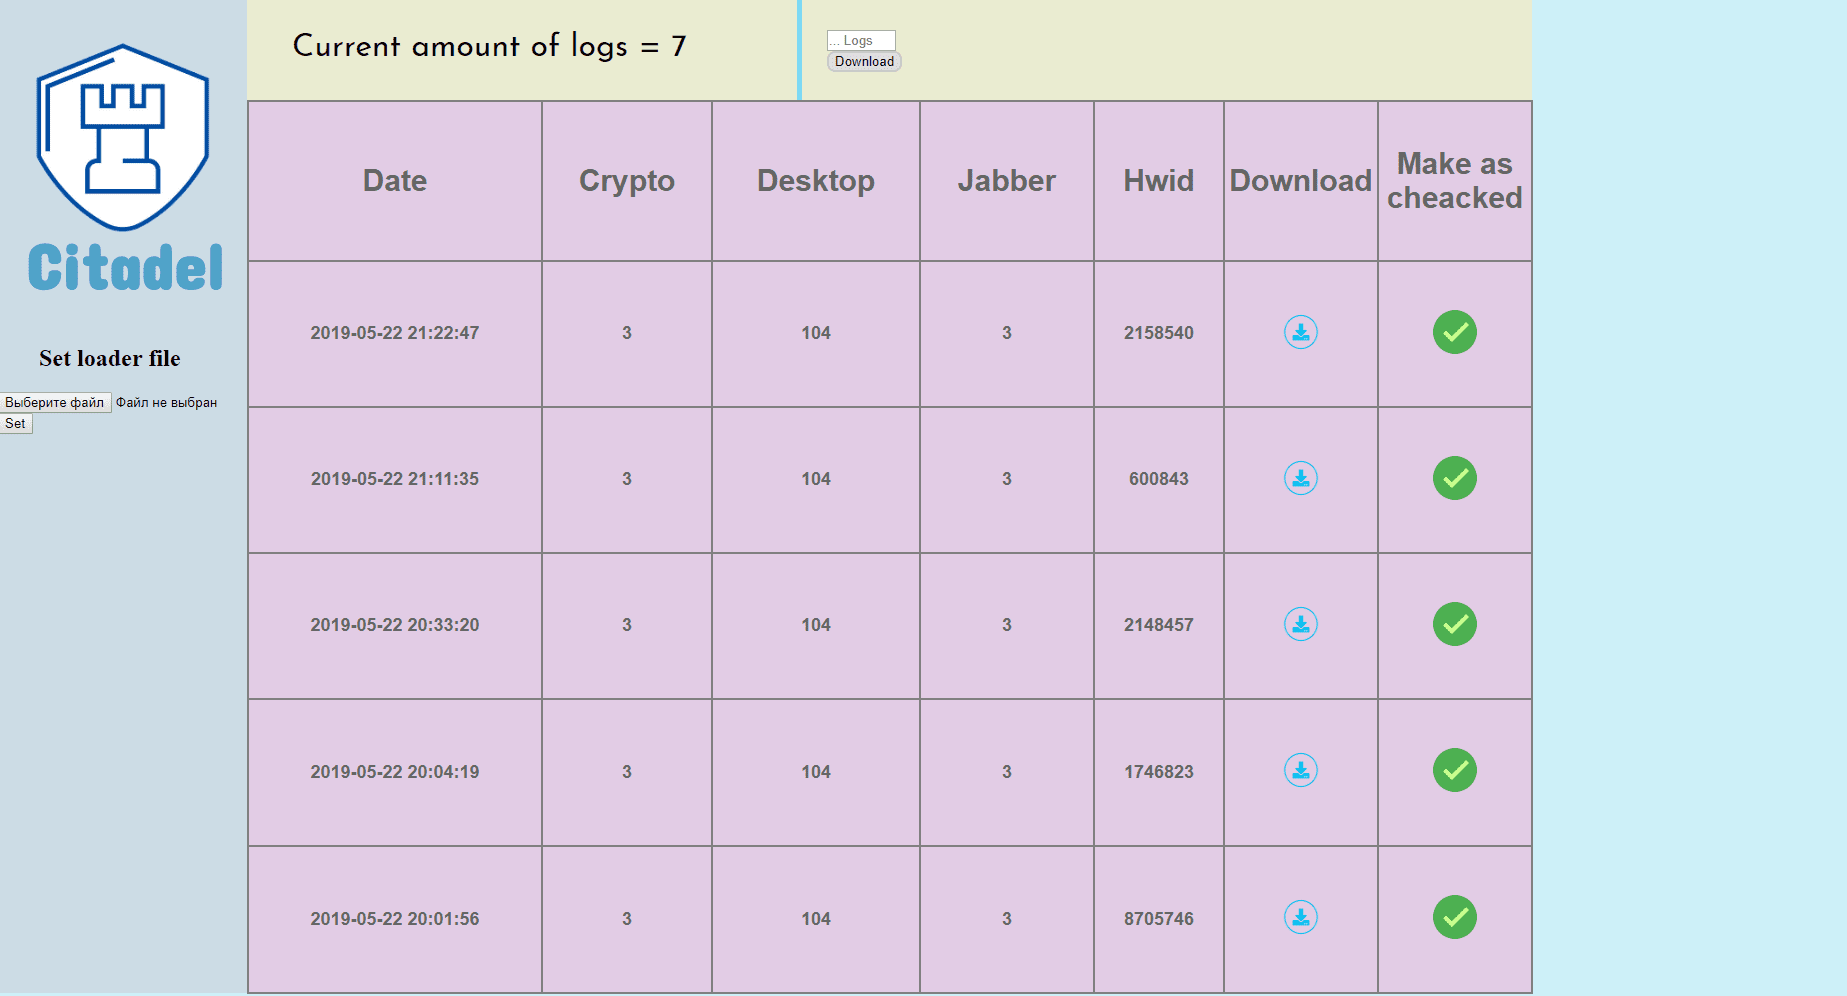Mark the 20:01:56 log as checked

coord(1454,917)
